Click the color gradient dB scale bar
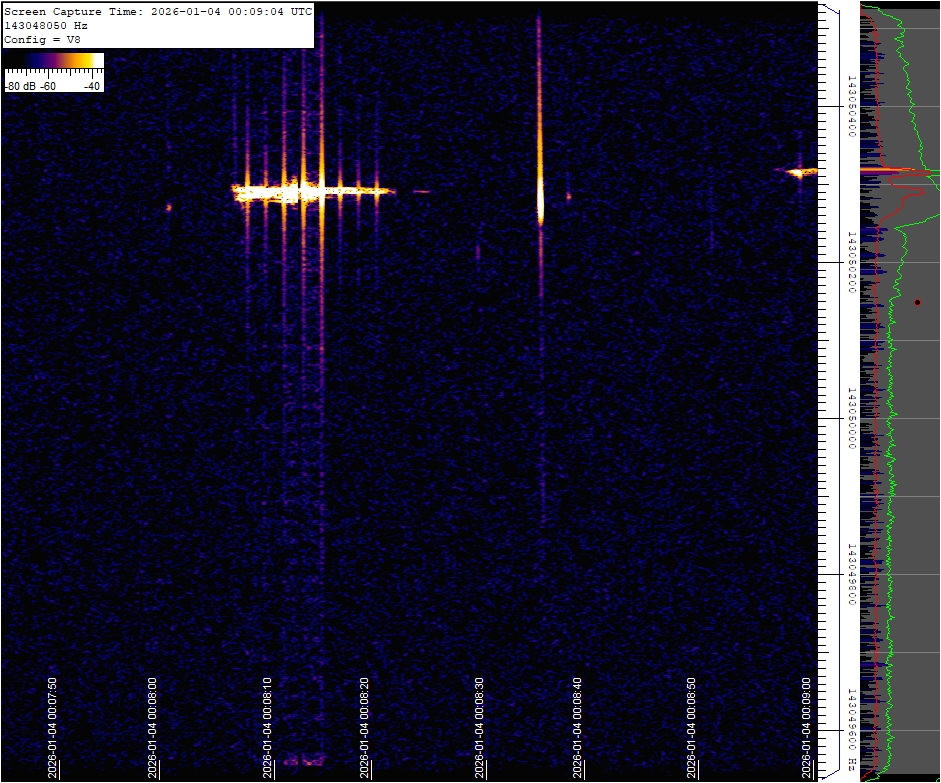This screenshot has width=941, height=783. (54, 61)
